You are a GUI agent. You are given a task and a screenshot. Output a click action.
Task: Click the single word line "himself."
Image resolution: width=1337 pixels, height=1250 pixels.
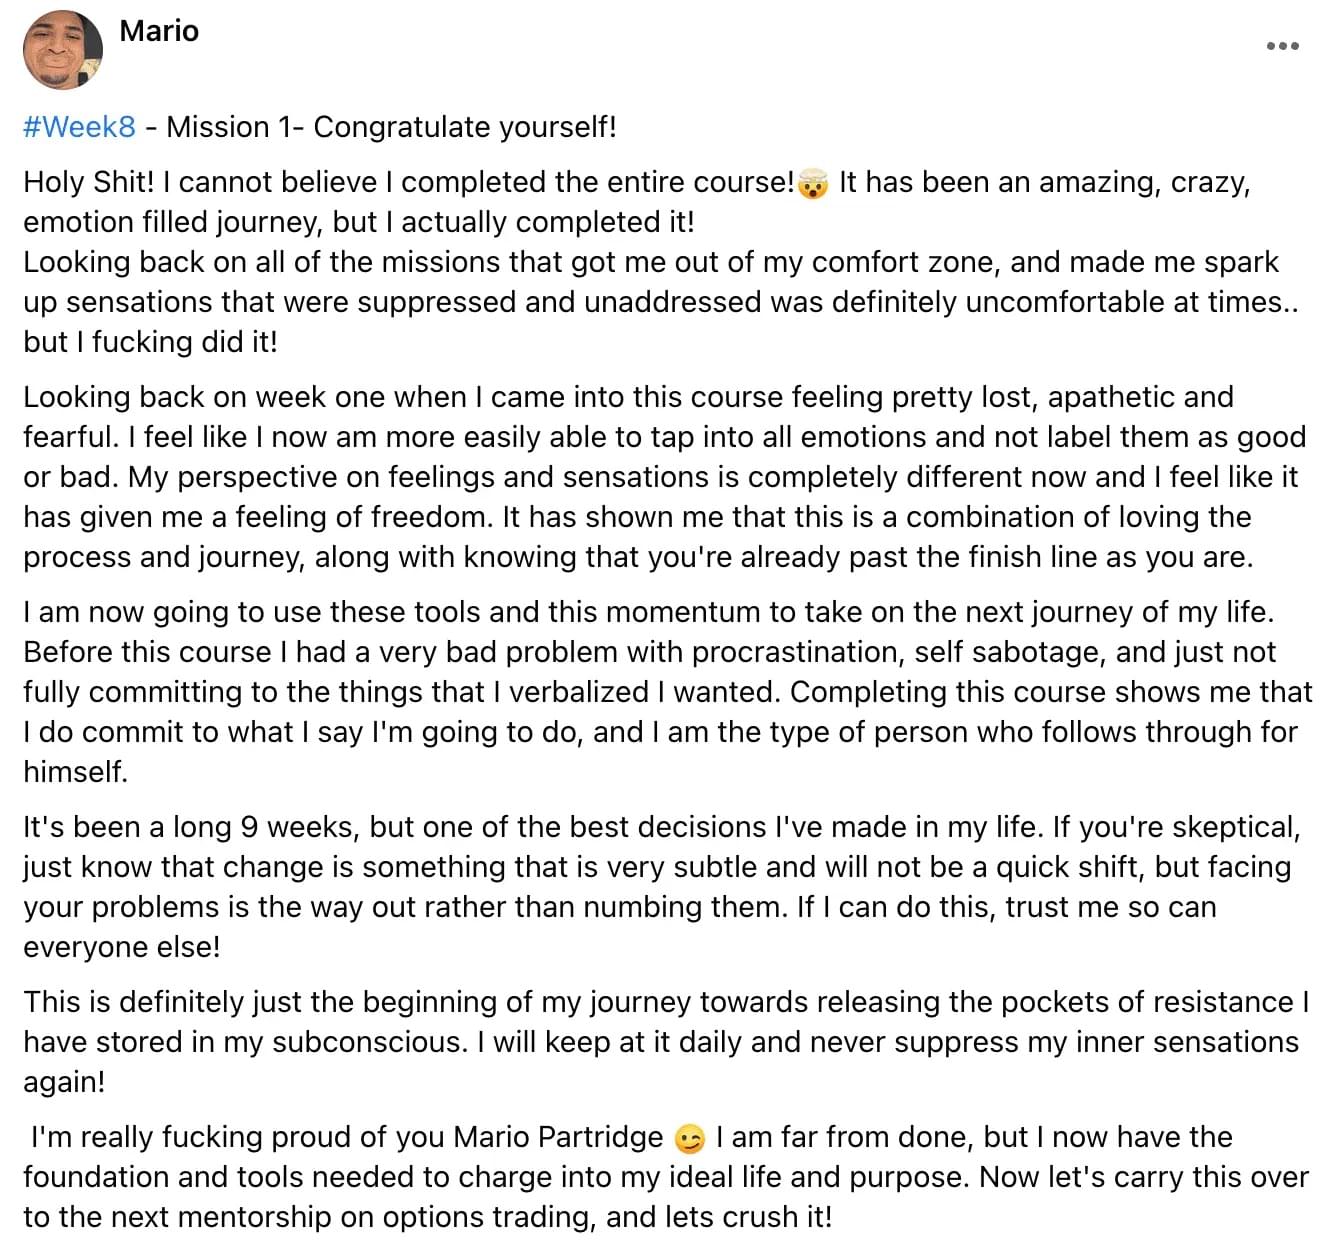pyautogui.click(x=76, y=772)
